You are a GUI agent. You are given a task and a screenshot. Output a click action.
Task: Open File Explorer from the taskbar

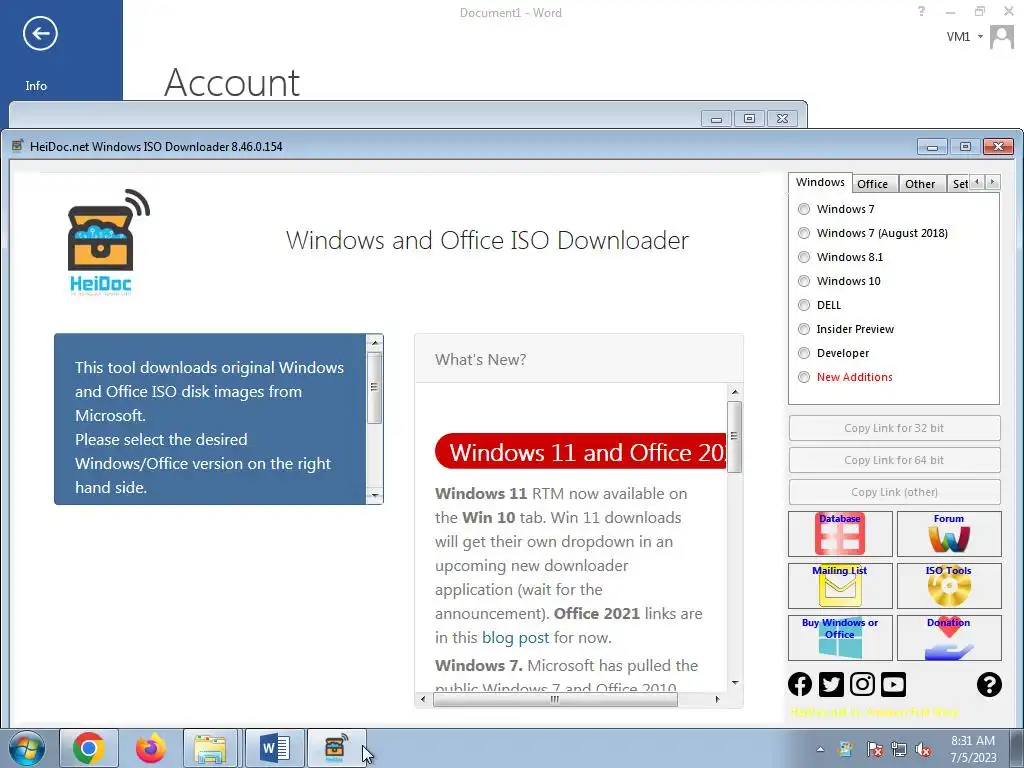[x=210, y=748]
